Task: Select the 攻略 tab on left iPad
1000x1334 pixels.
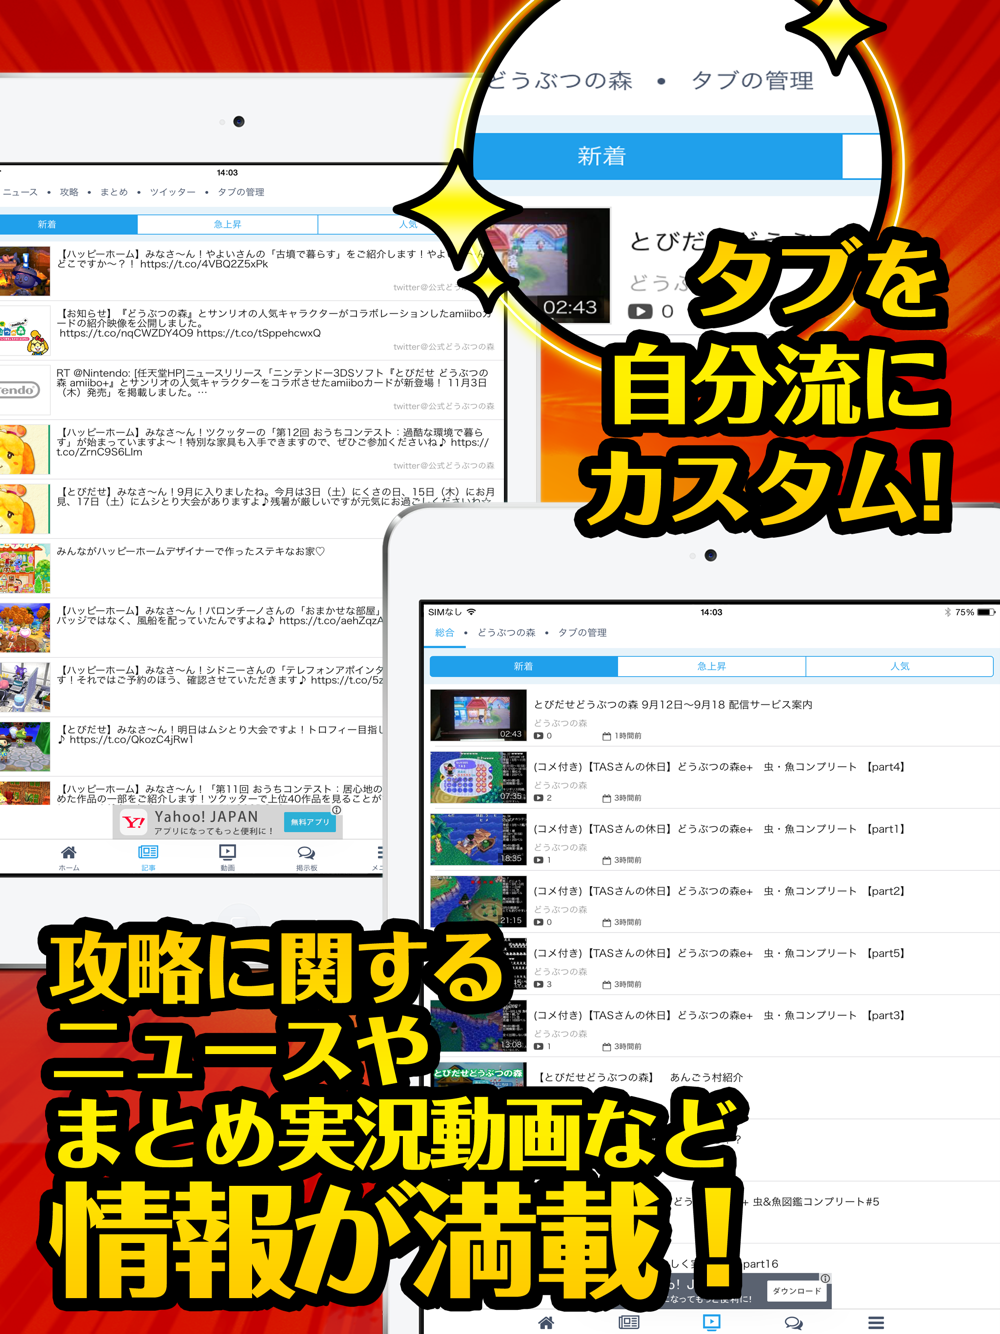Action: pos(69,192)
